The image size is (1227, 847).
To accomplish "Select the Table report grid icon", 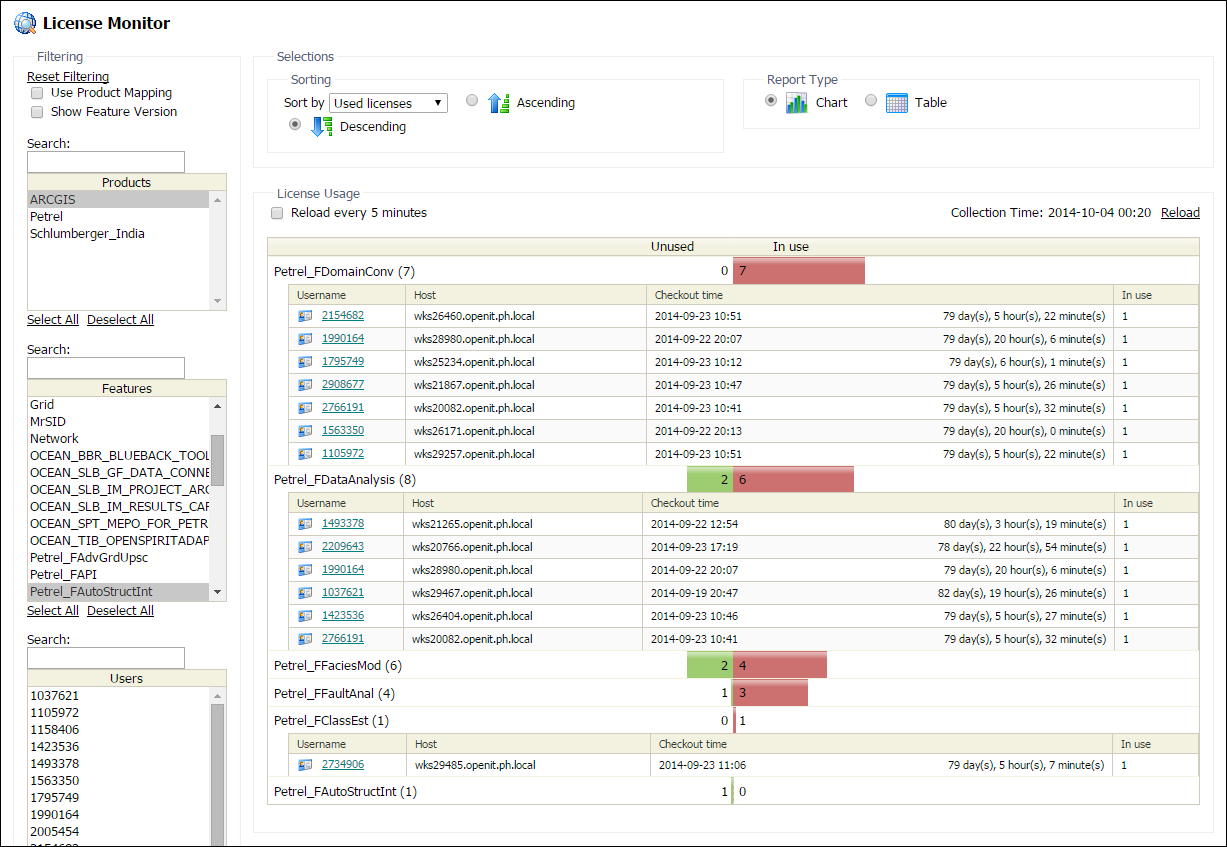I will coord(897,102).
